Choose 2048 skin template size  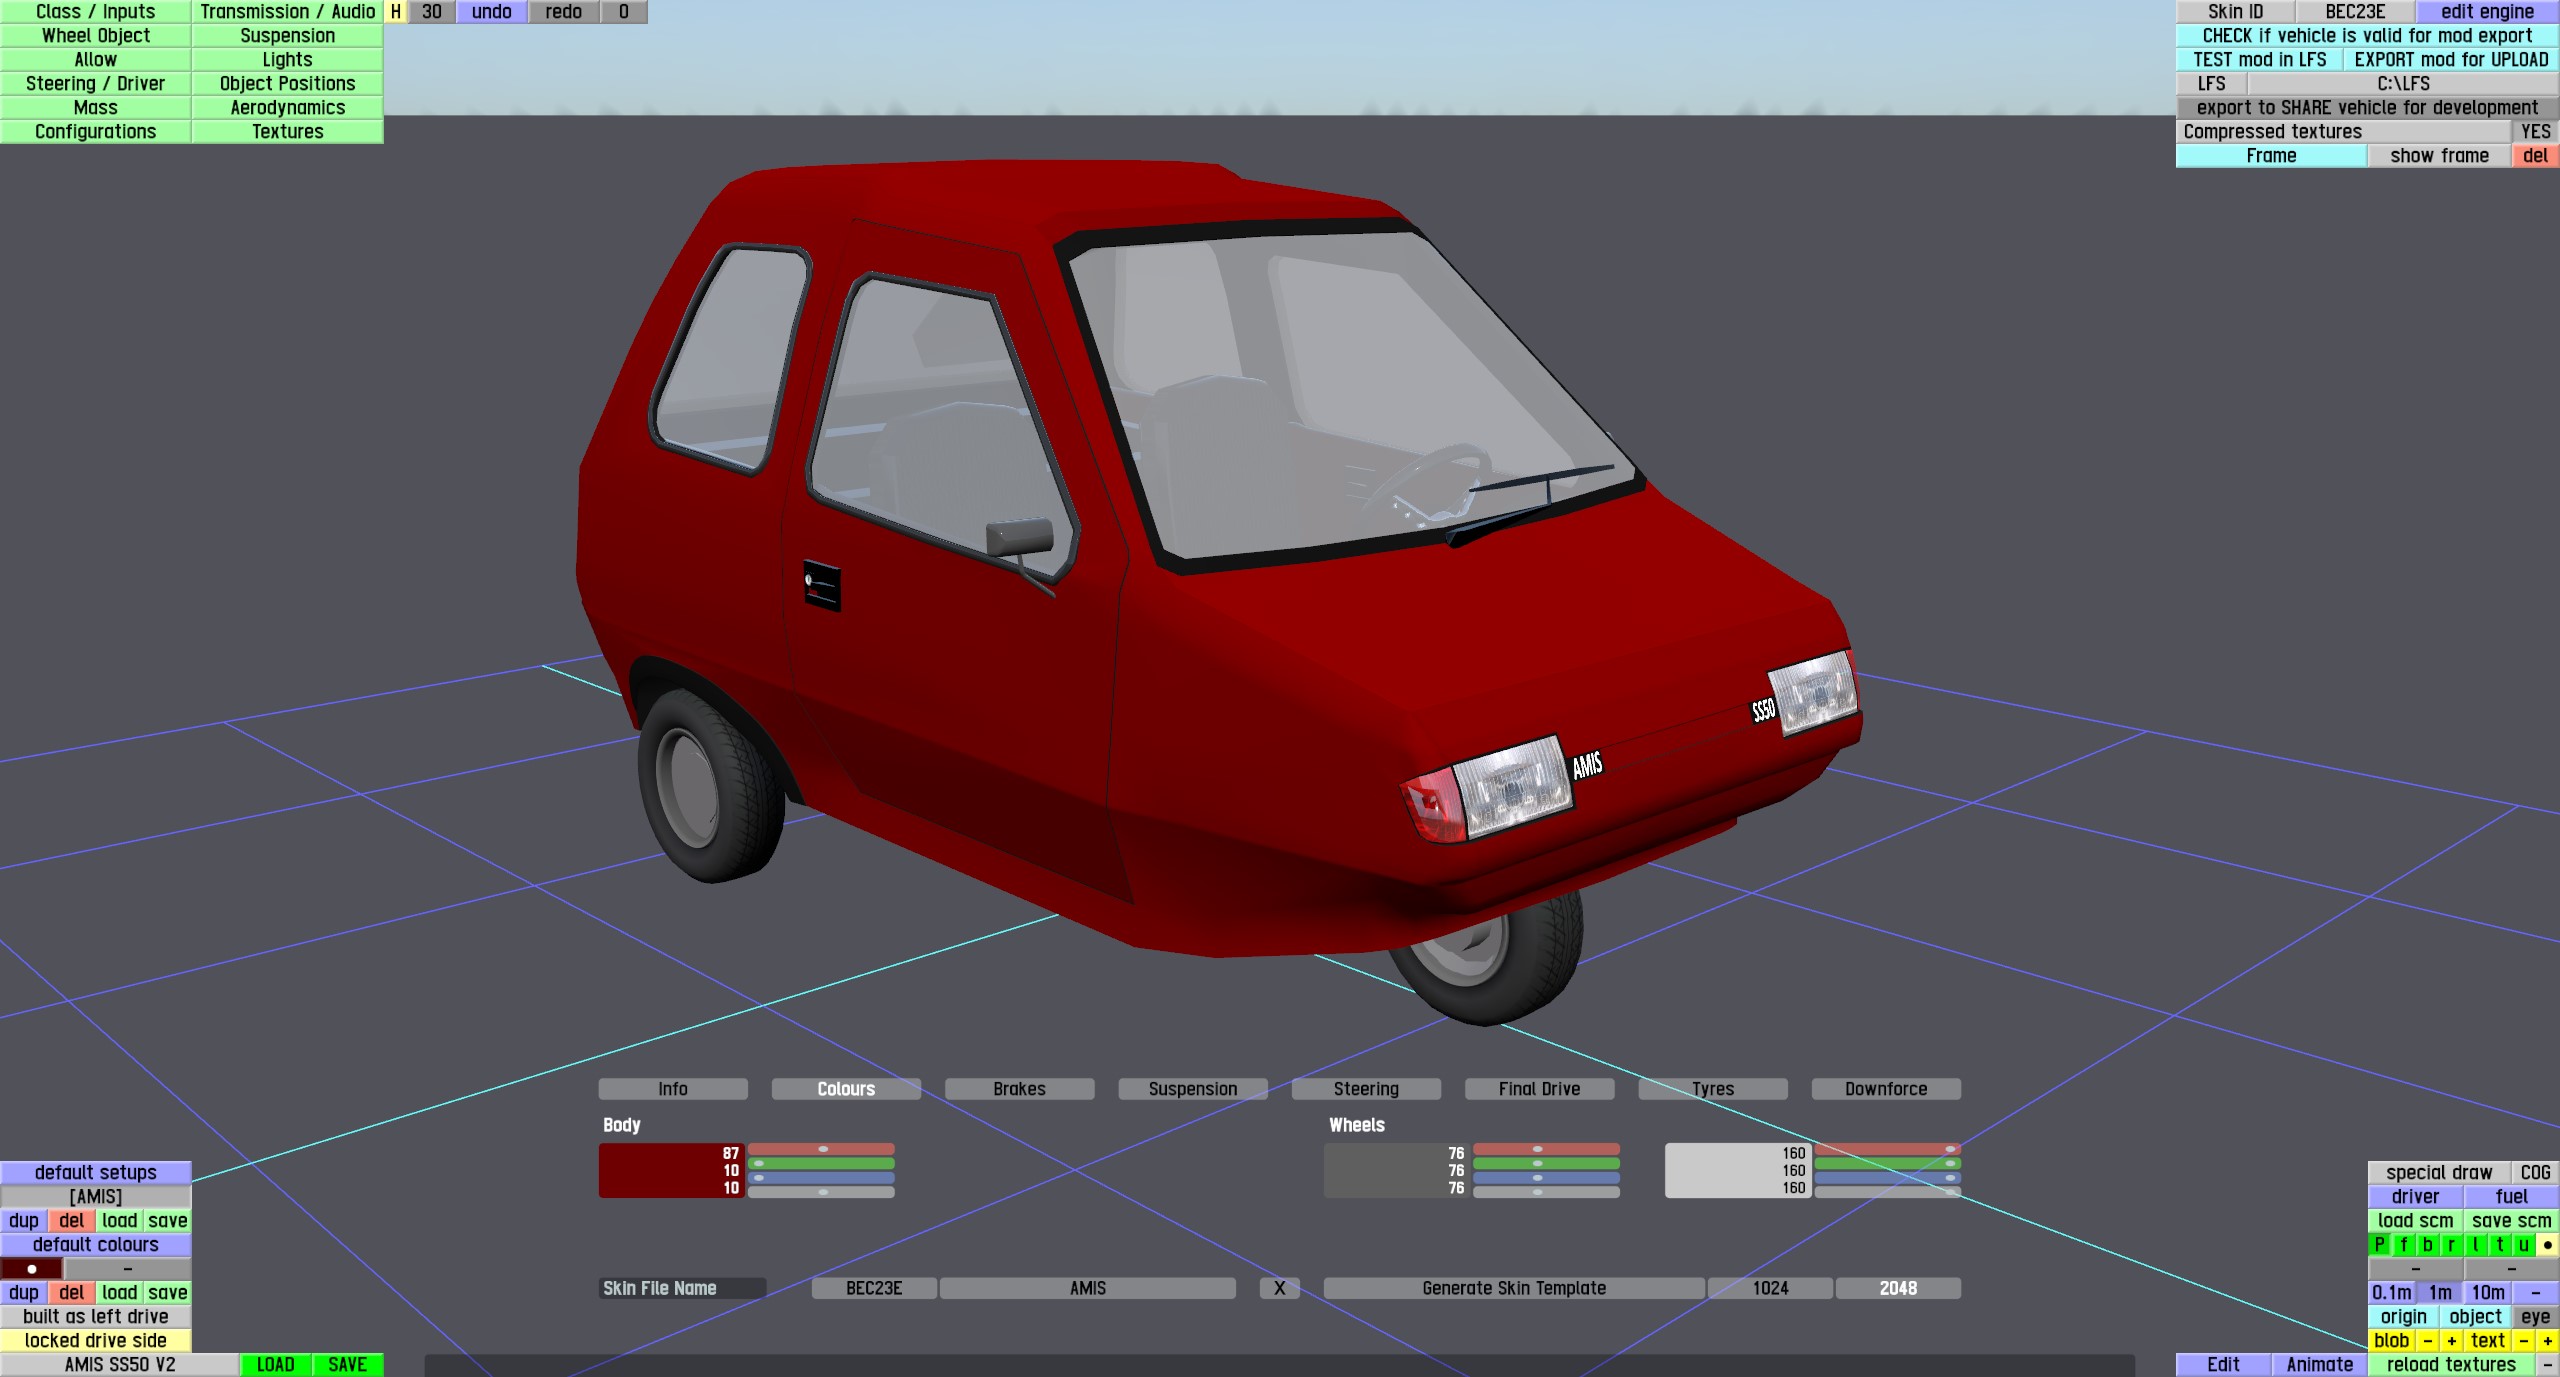1897,1288
